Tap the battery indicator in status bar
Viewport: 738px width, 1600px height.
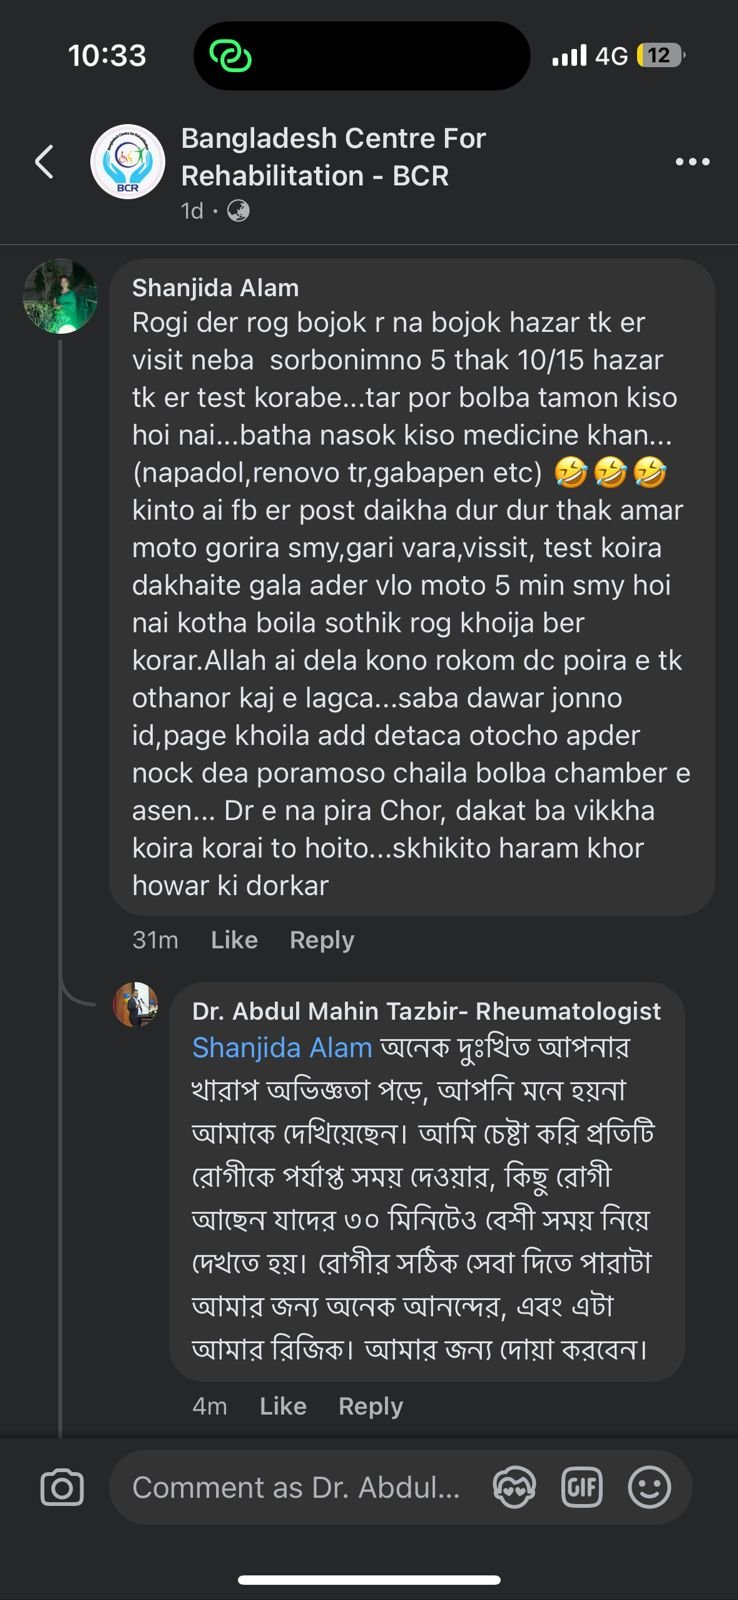coord(660,56)
